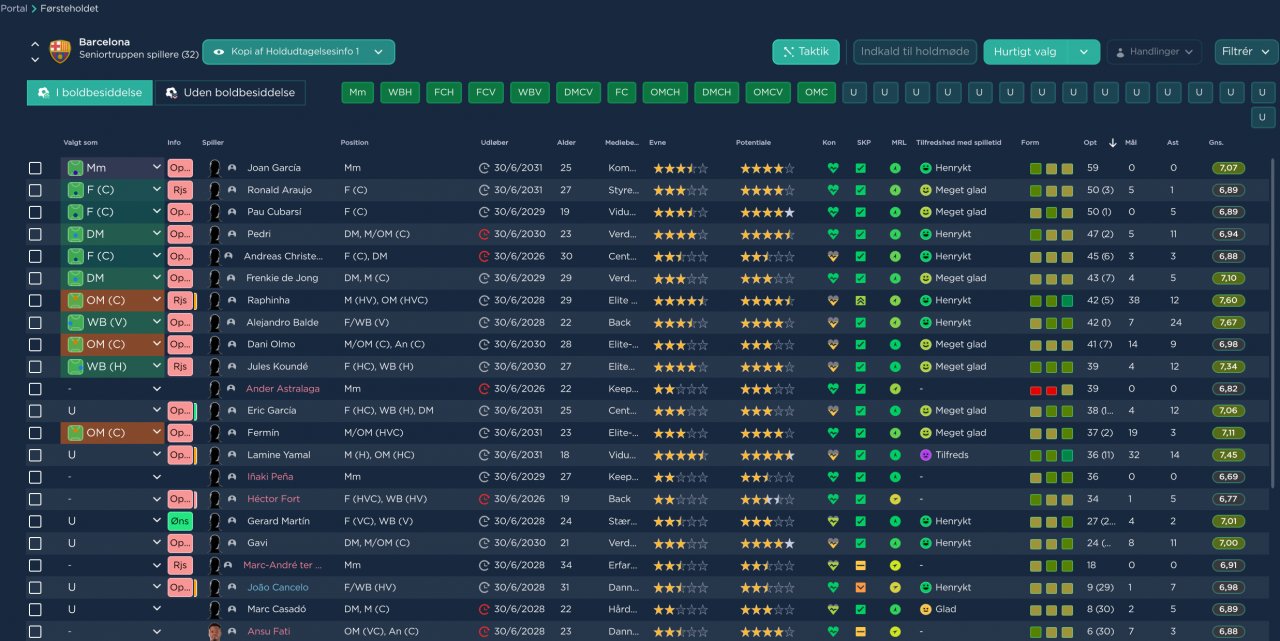Click the happiness smiley icon for Lamine Yamal
Image resolution: width=1280 pixels, height=641 pixels.
926,455
